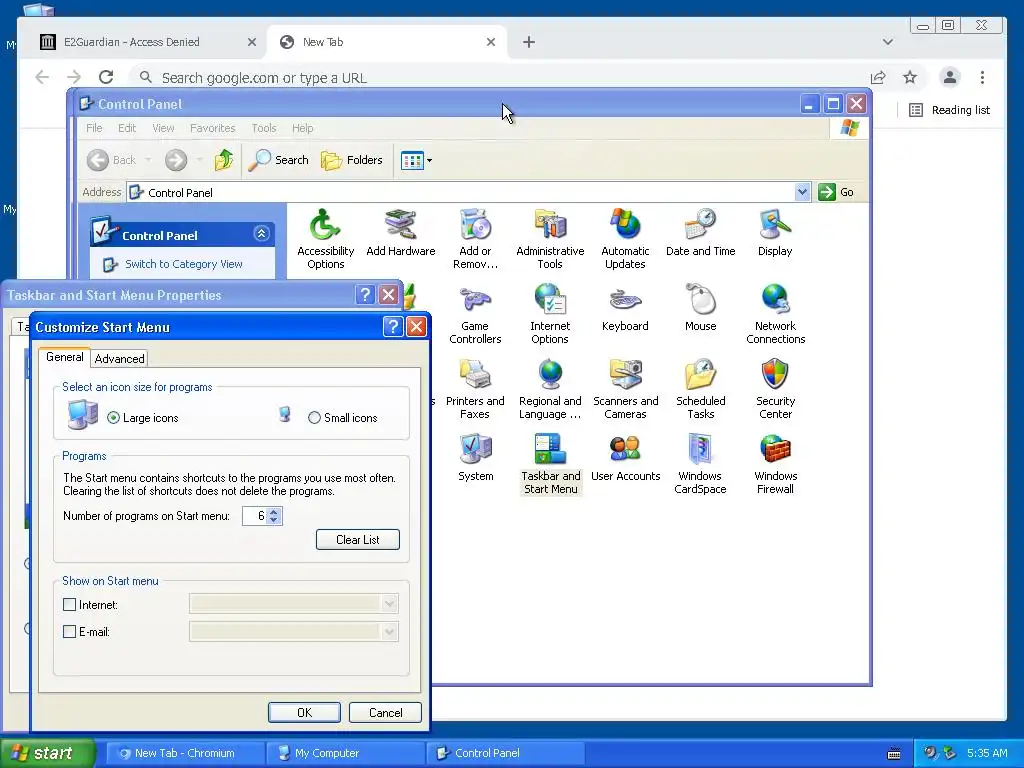1024x768 pixels.
Task: Switch to the New Tab - Chromium taskbar button
Action: point(185,753)
